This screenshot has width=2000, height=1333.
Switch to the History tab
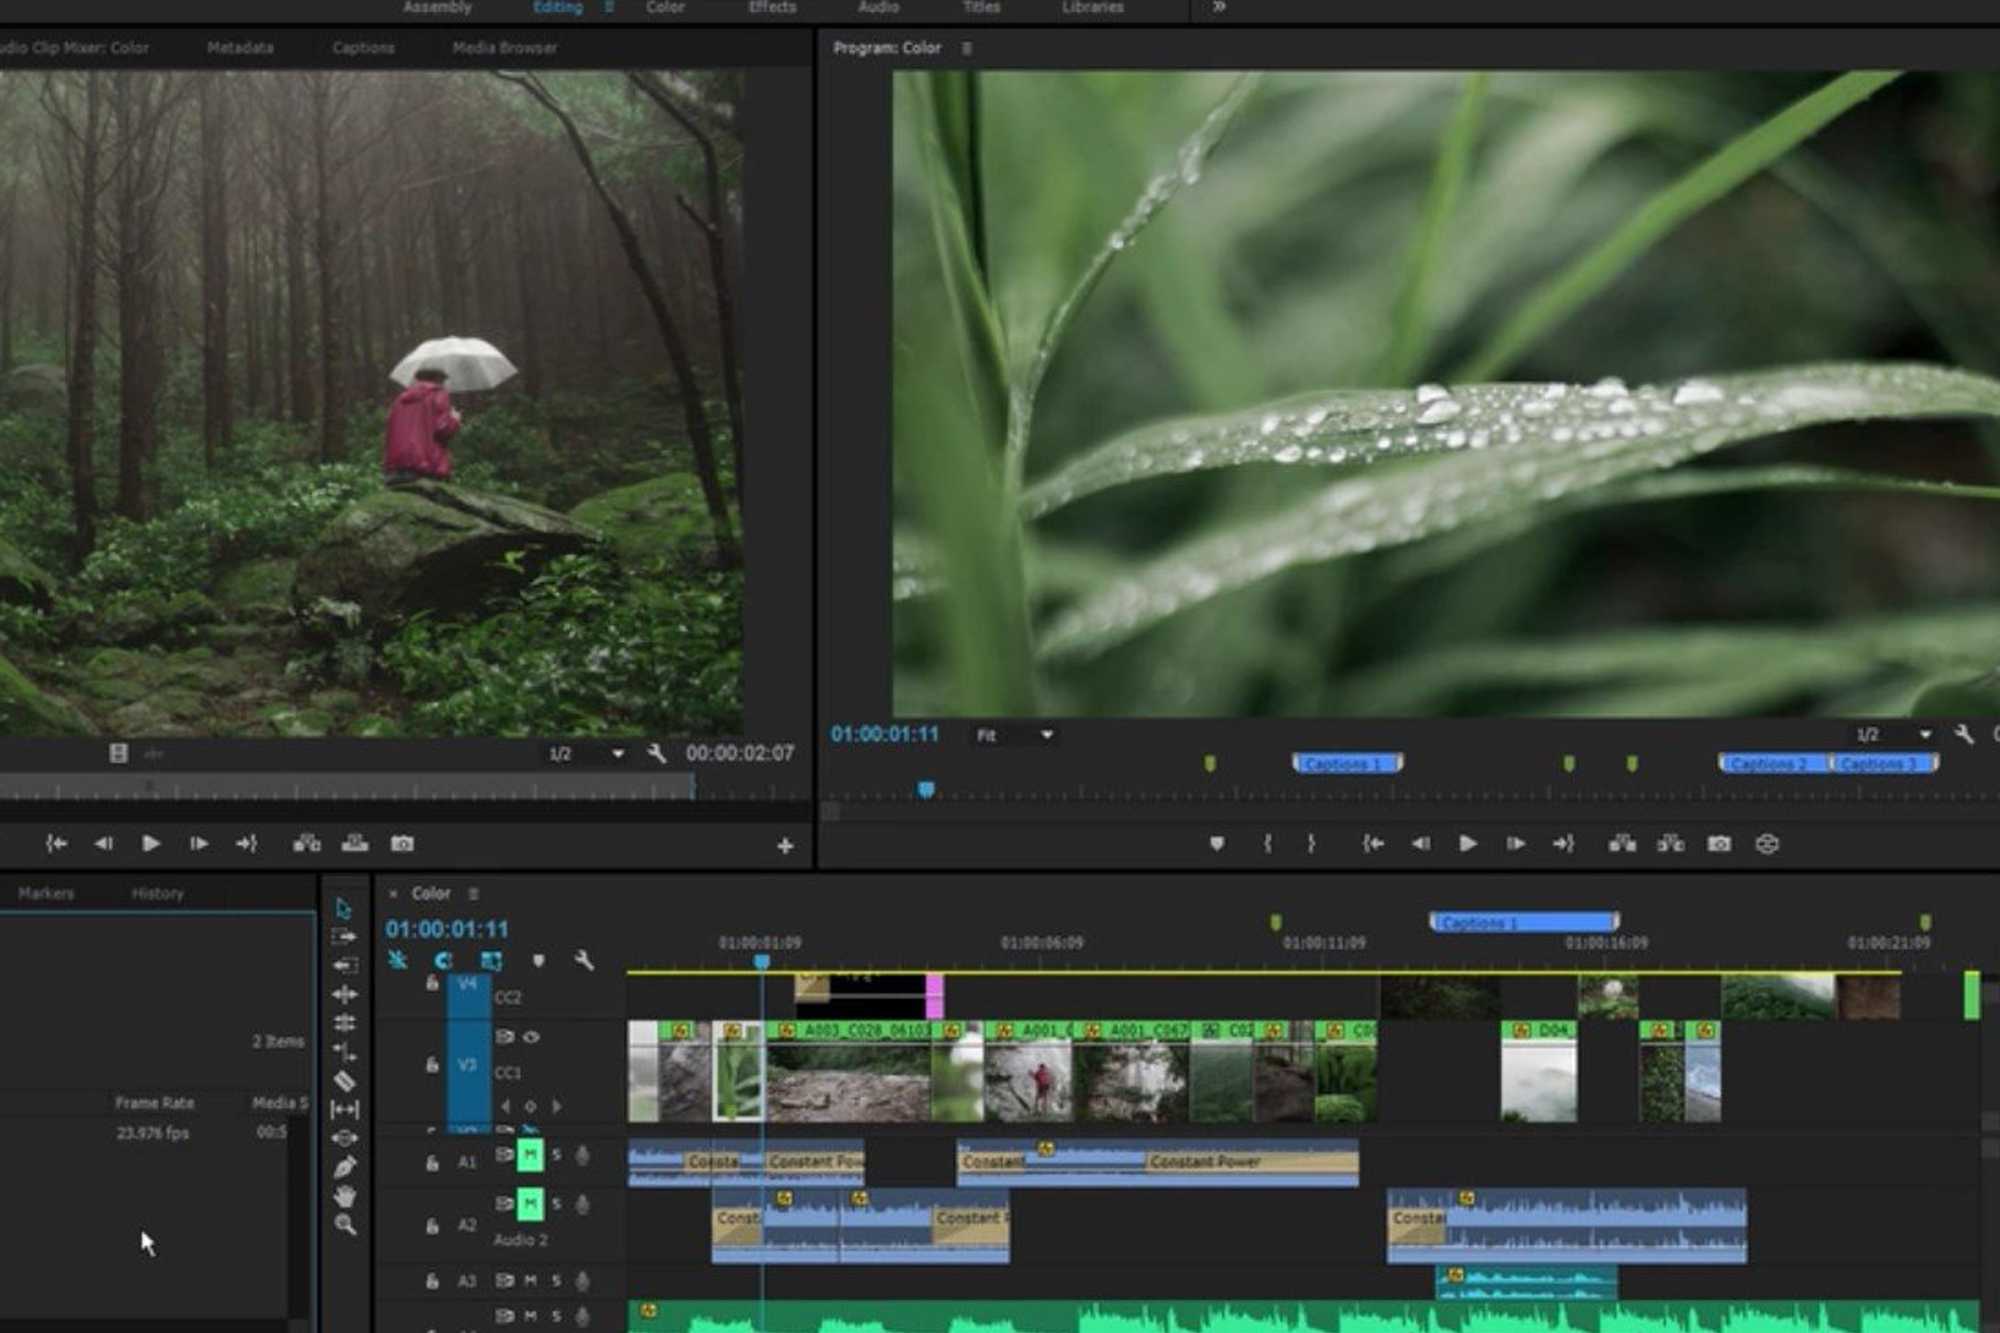pyautogui.click(x=158, y=893)
